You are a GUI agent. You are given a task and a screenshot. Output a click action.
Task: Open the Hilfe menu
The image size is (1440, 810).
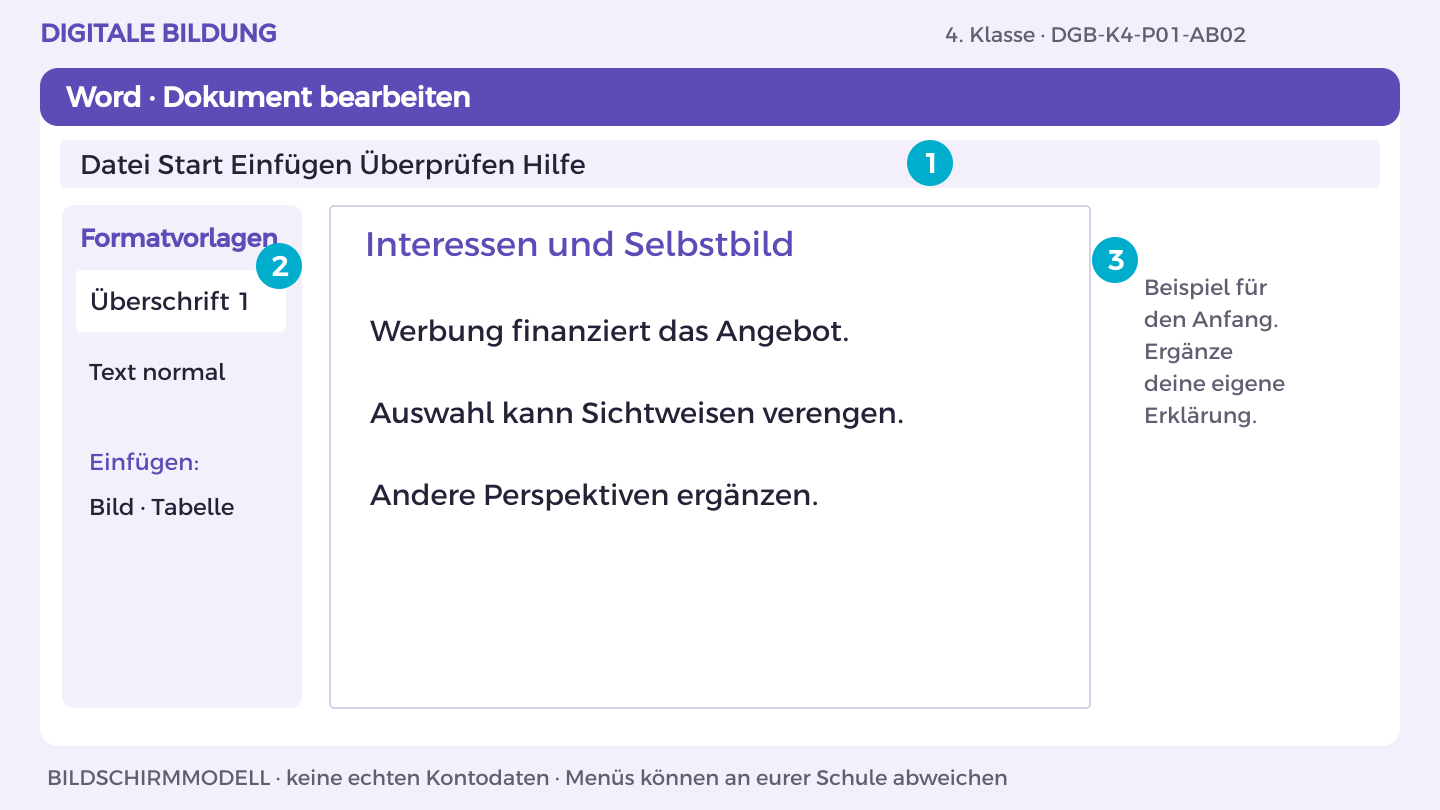[x=554, y=164]
